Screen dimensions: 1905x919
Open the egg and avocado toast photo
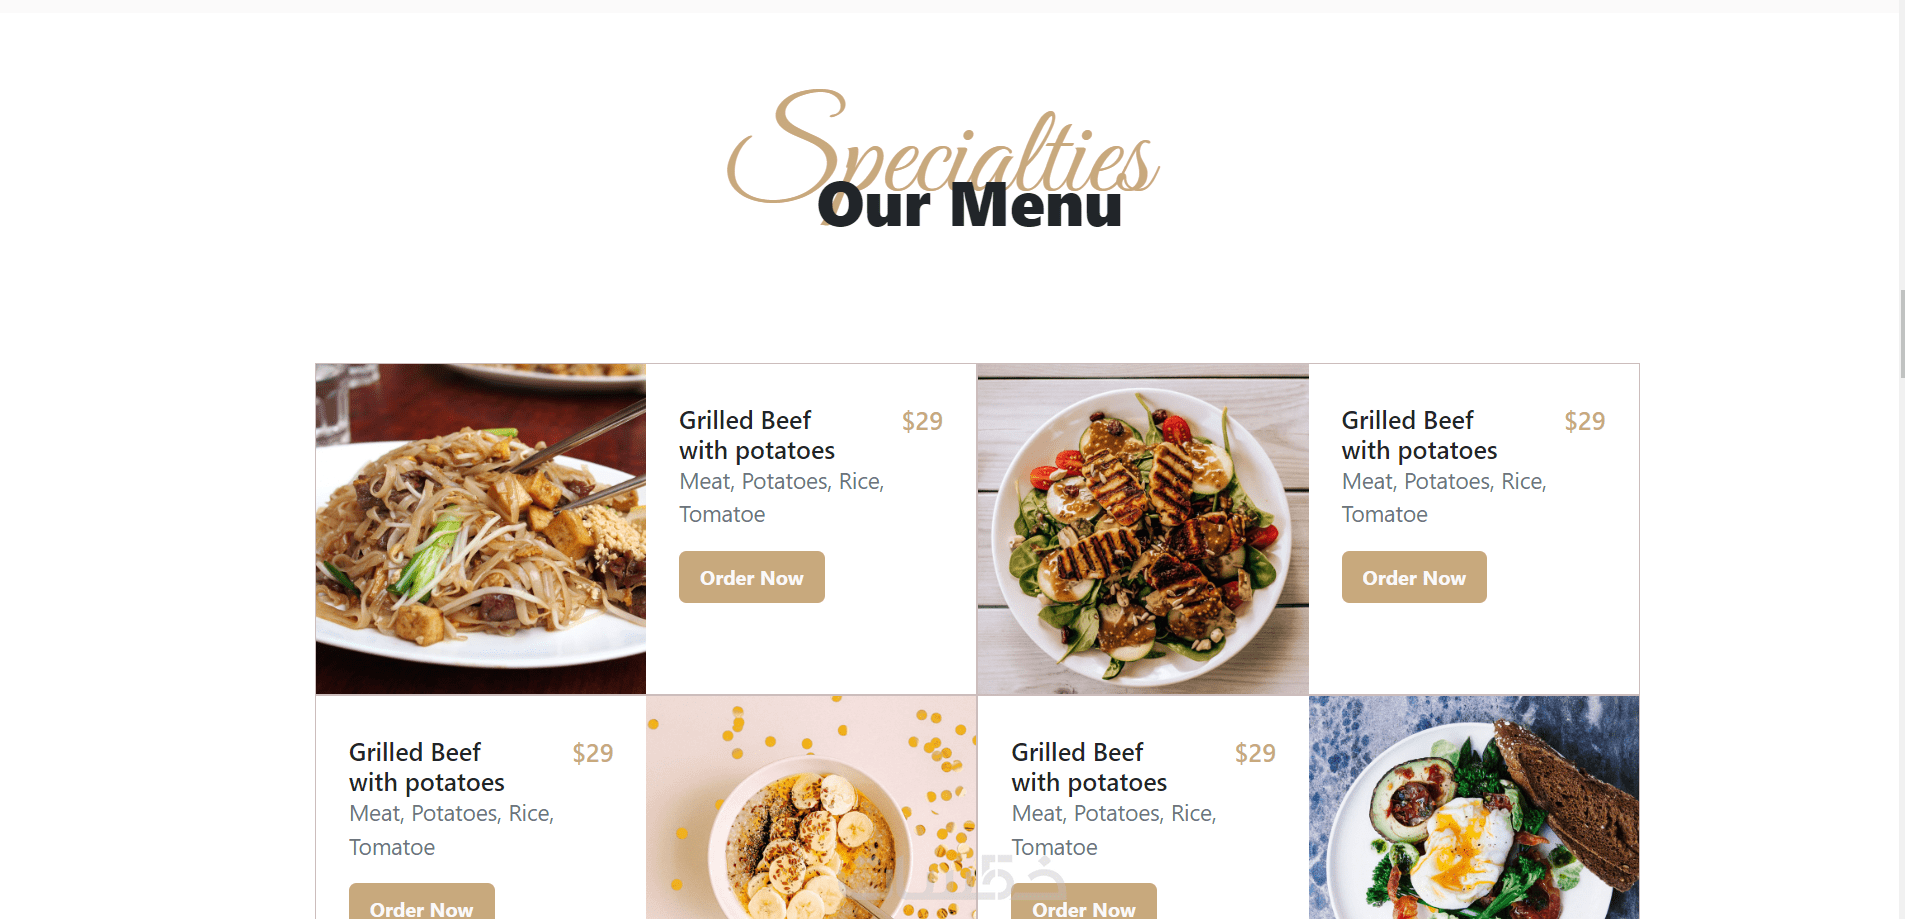point(1474,807)
